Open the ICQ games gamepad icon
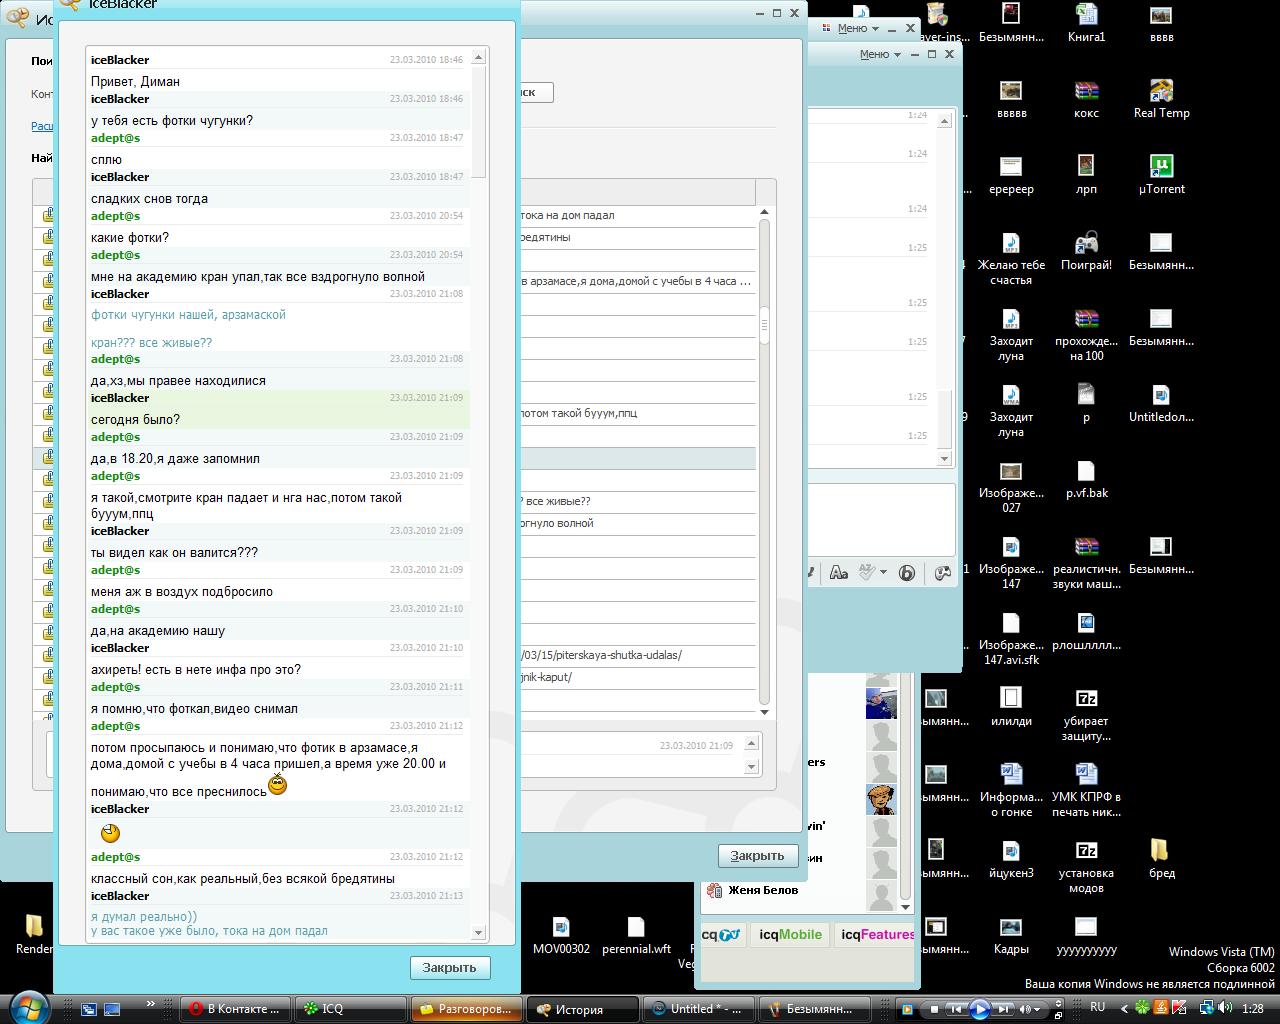 pyautogui.click(x=942, y=573)
